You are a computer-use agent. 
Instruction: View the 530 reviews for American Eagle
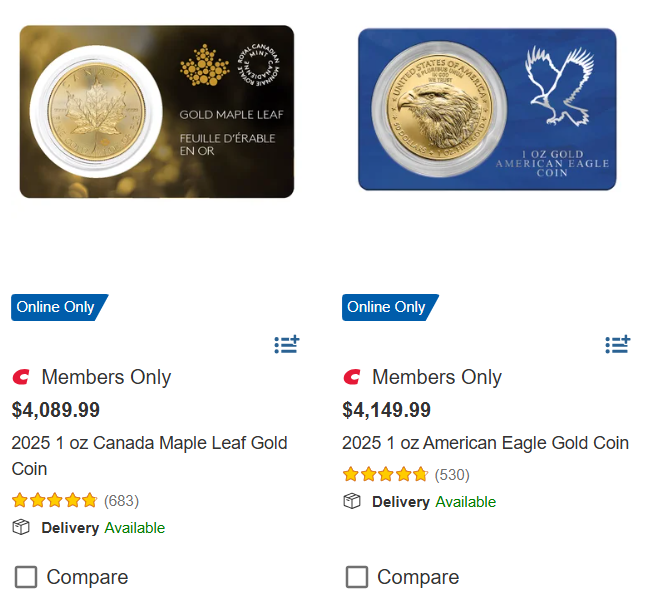452,474
